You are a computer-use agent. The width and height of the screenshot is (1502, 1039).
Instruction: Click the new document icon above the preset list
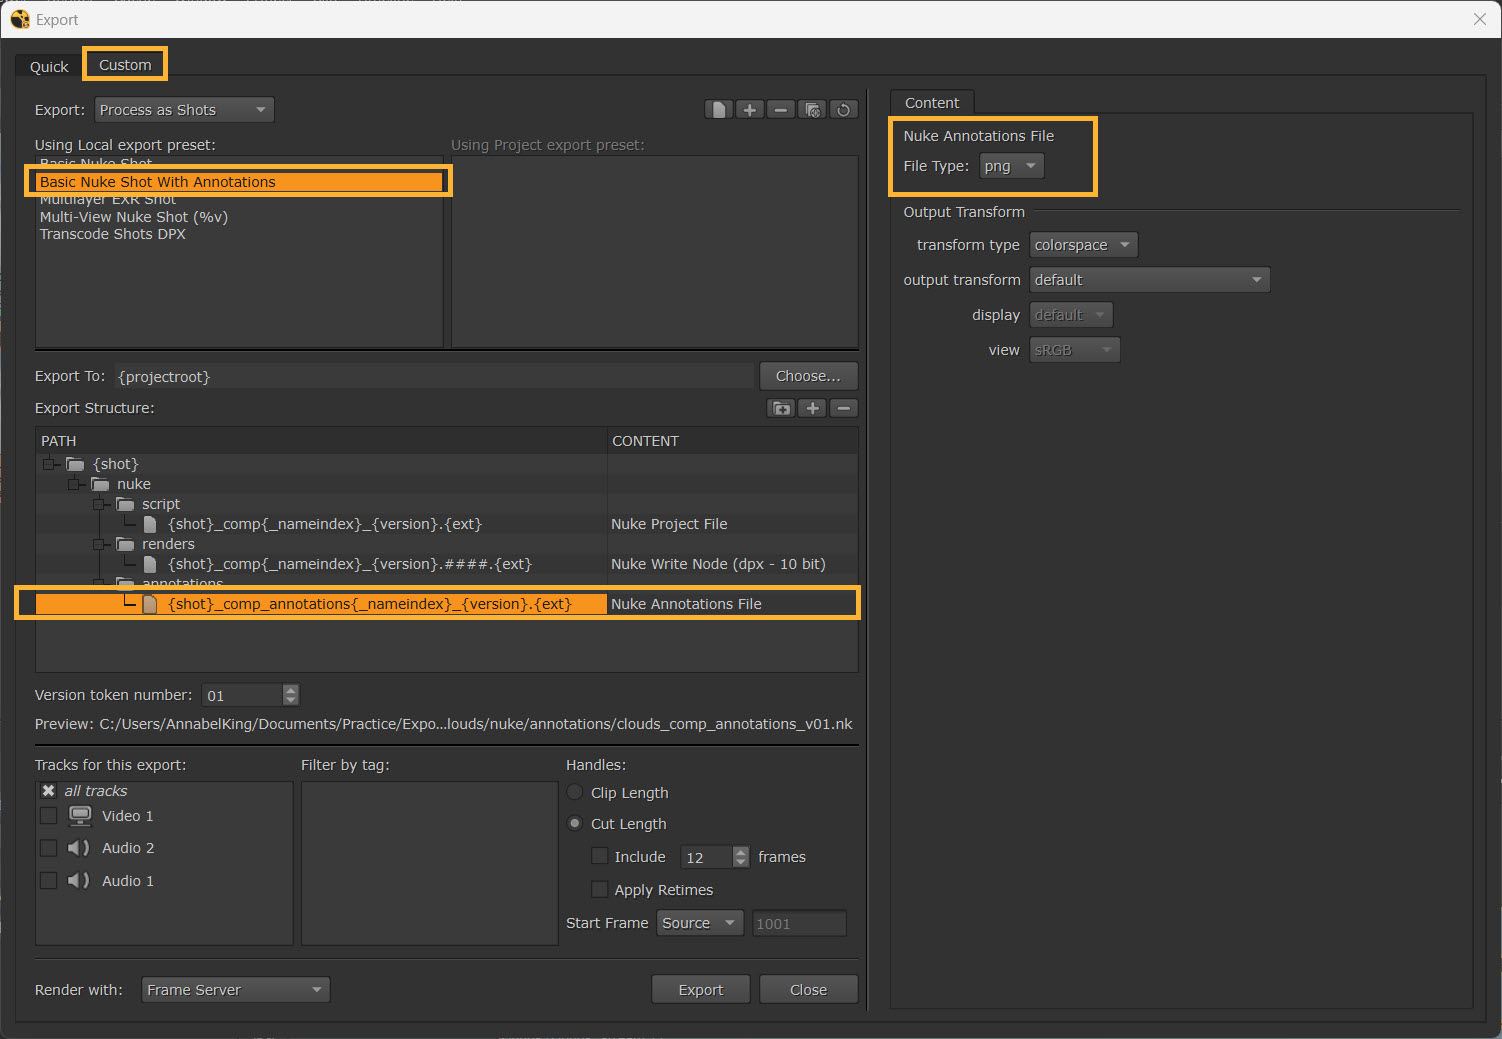(x=718, y=110)
